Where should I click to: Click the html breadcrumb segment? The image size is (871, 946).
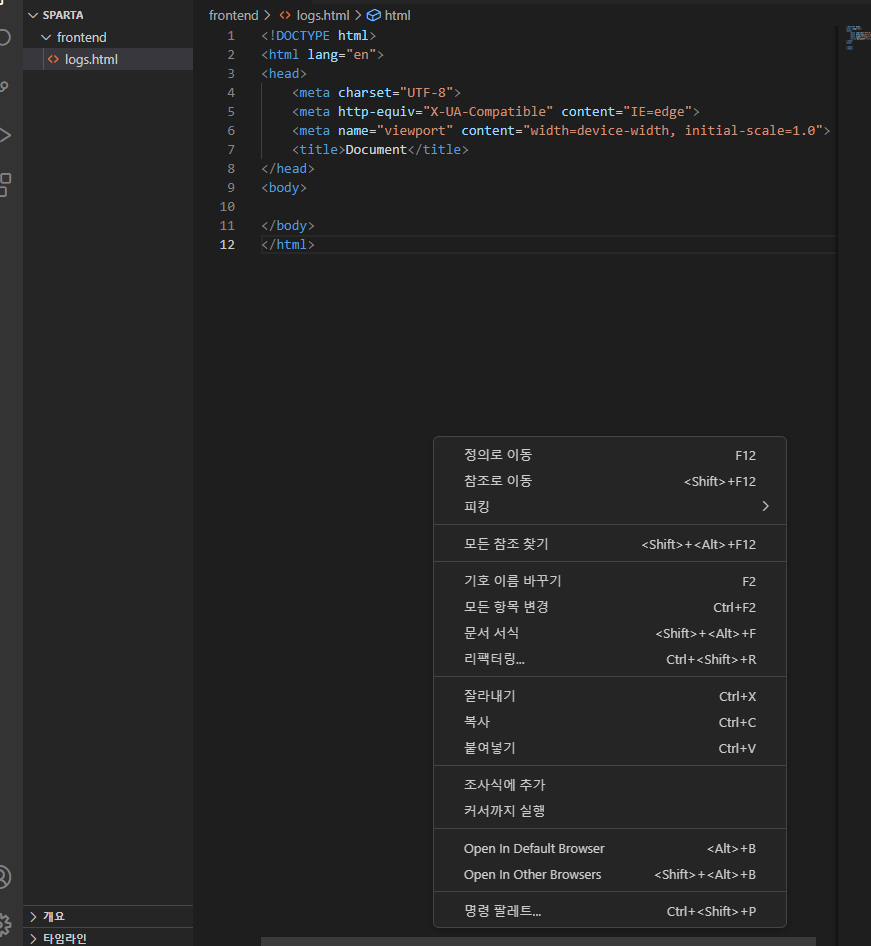[397, 15]
